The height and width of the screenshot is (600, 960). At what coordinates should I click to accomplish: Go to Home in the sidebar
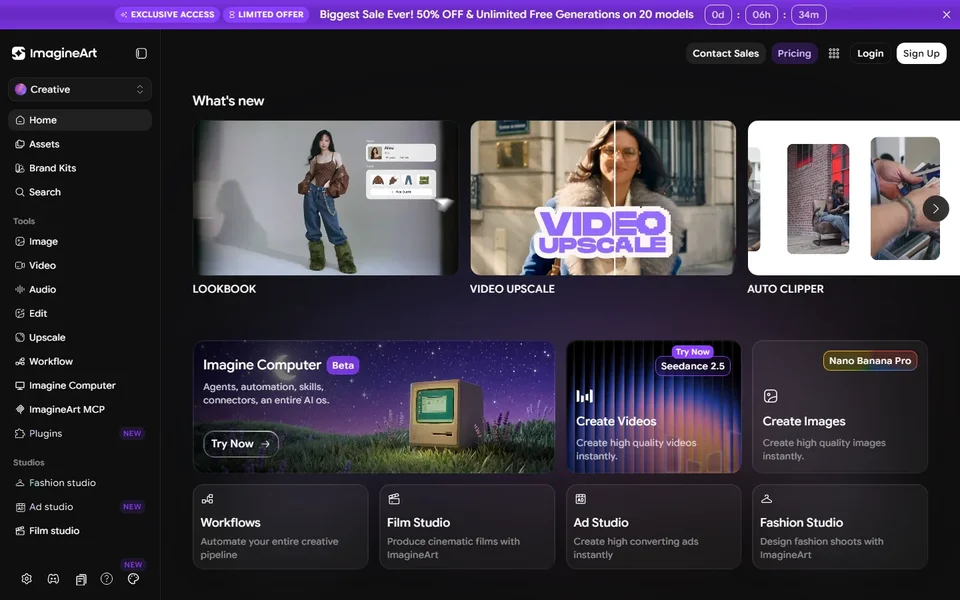click(80, 120)
